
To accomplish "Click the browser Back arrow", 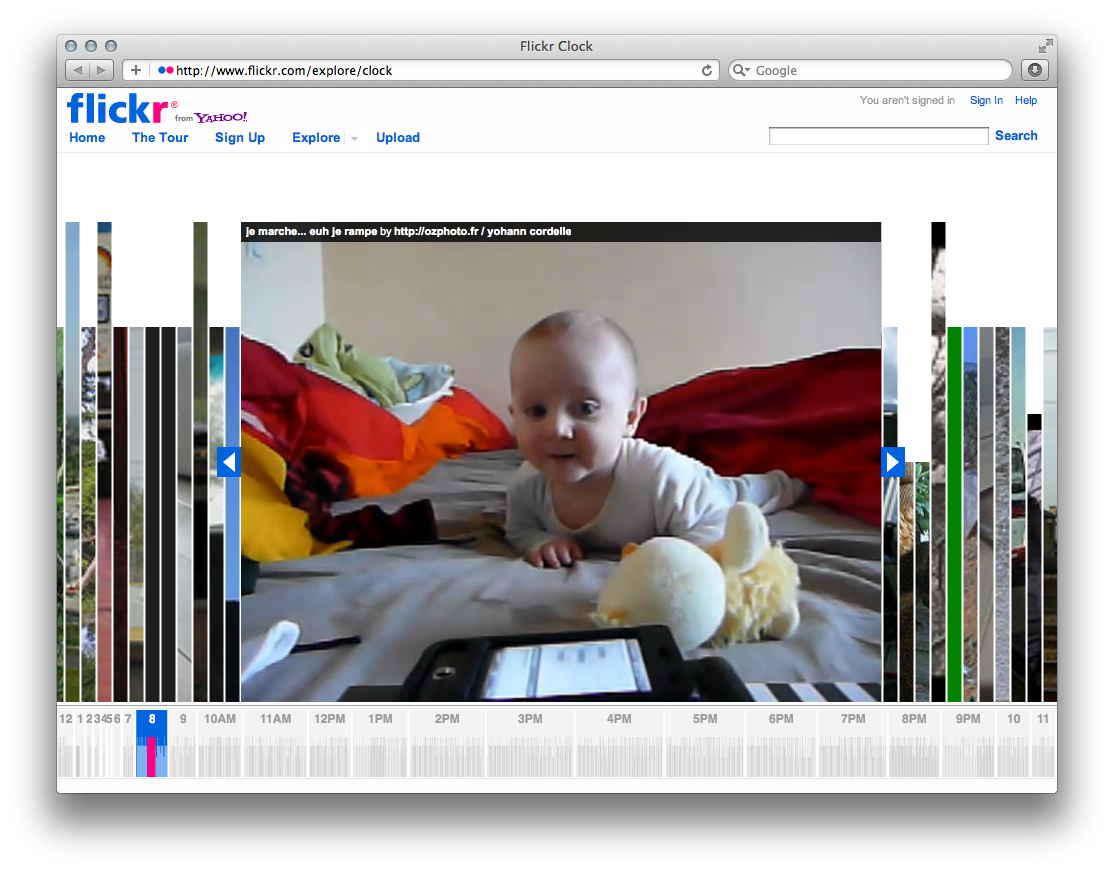I will click(76, 70).
